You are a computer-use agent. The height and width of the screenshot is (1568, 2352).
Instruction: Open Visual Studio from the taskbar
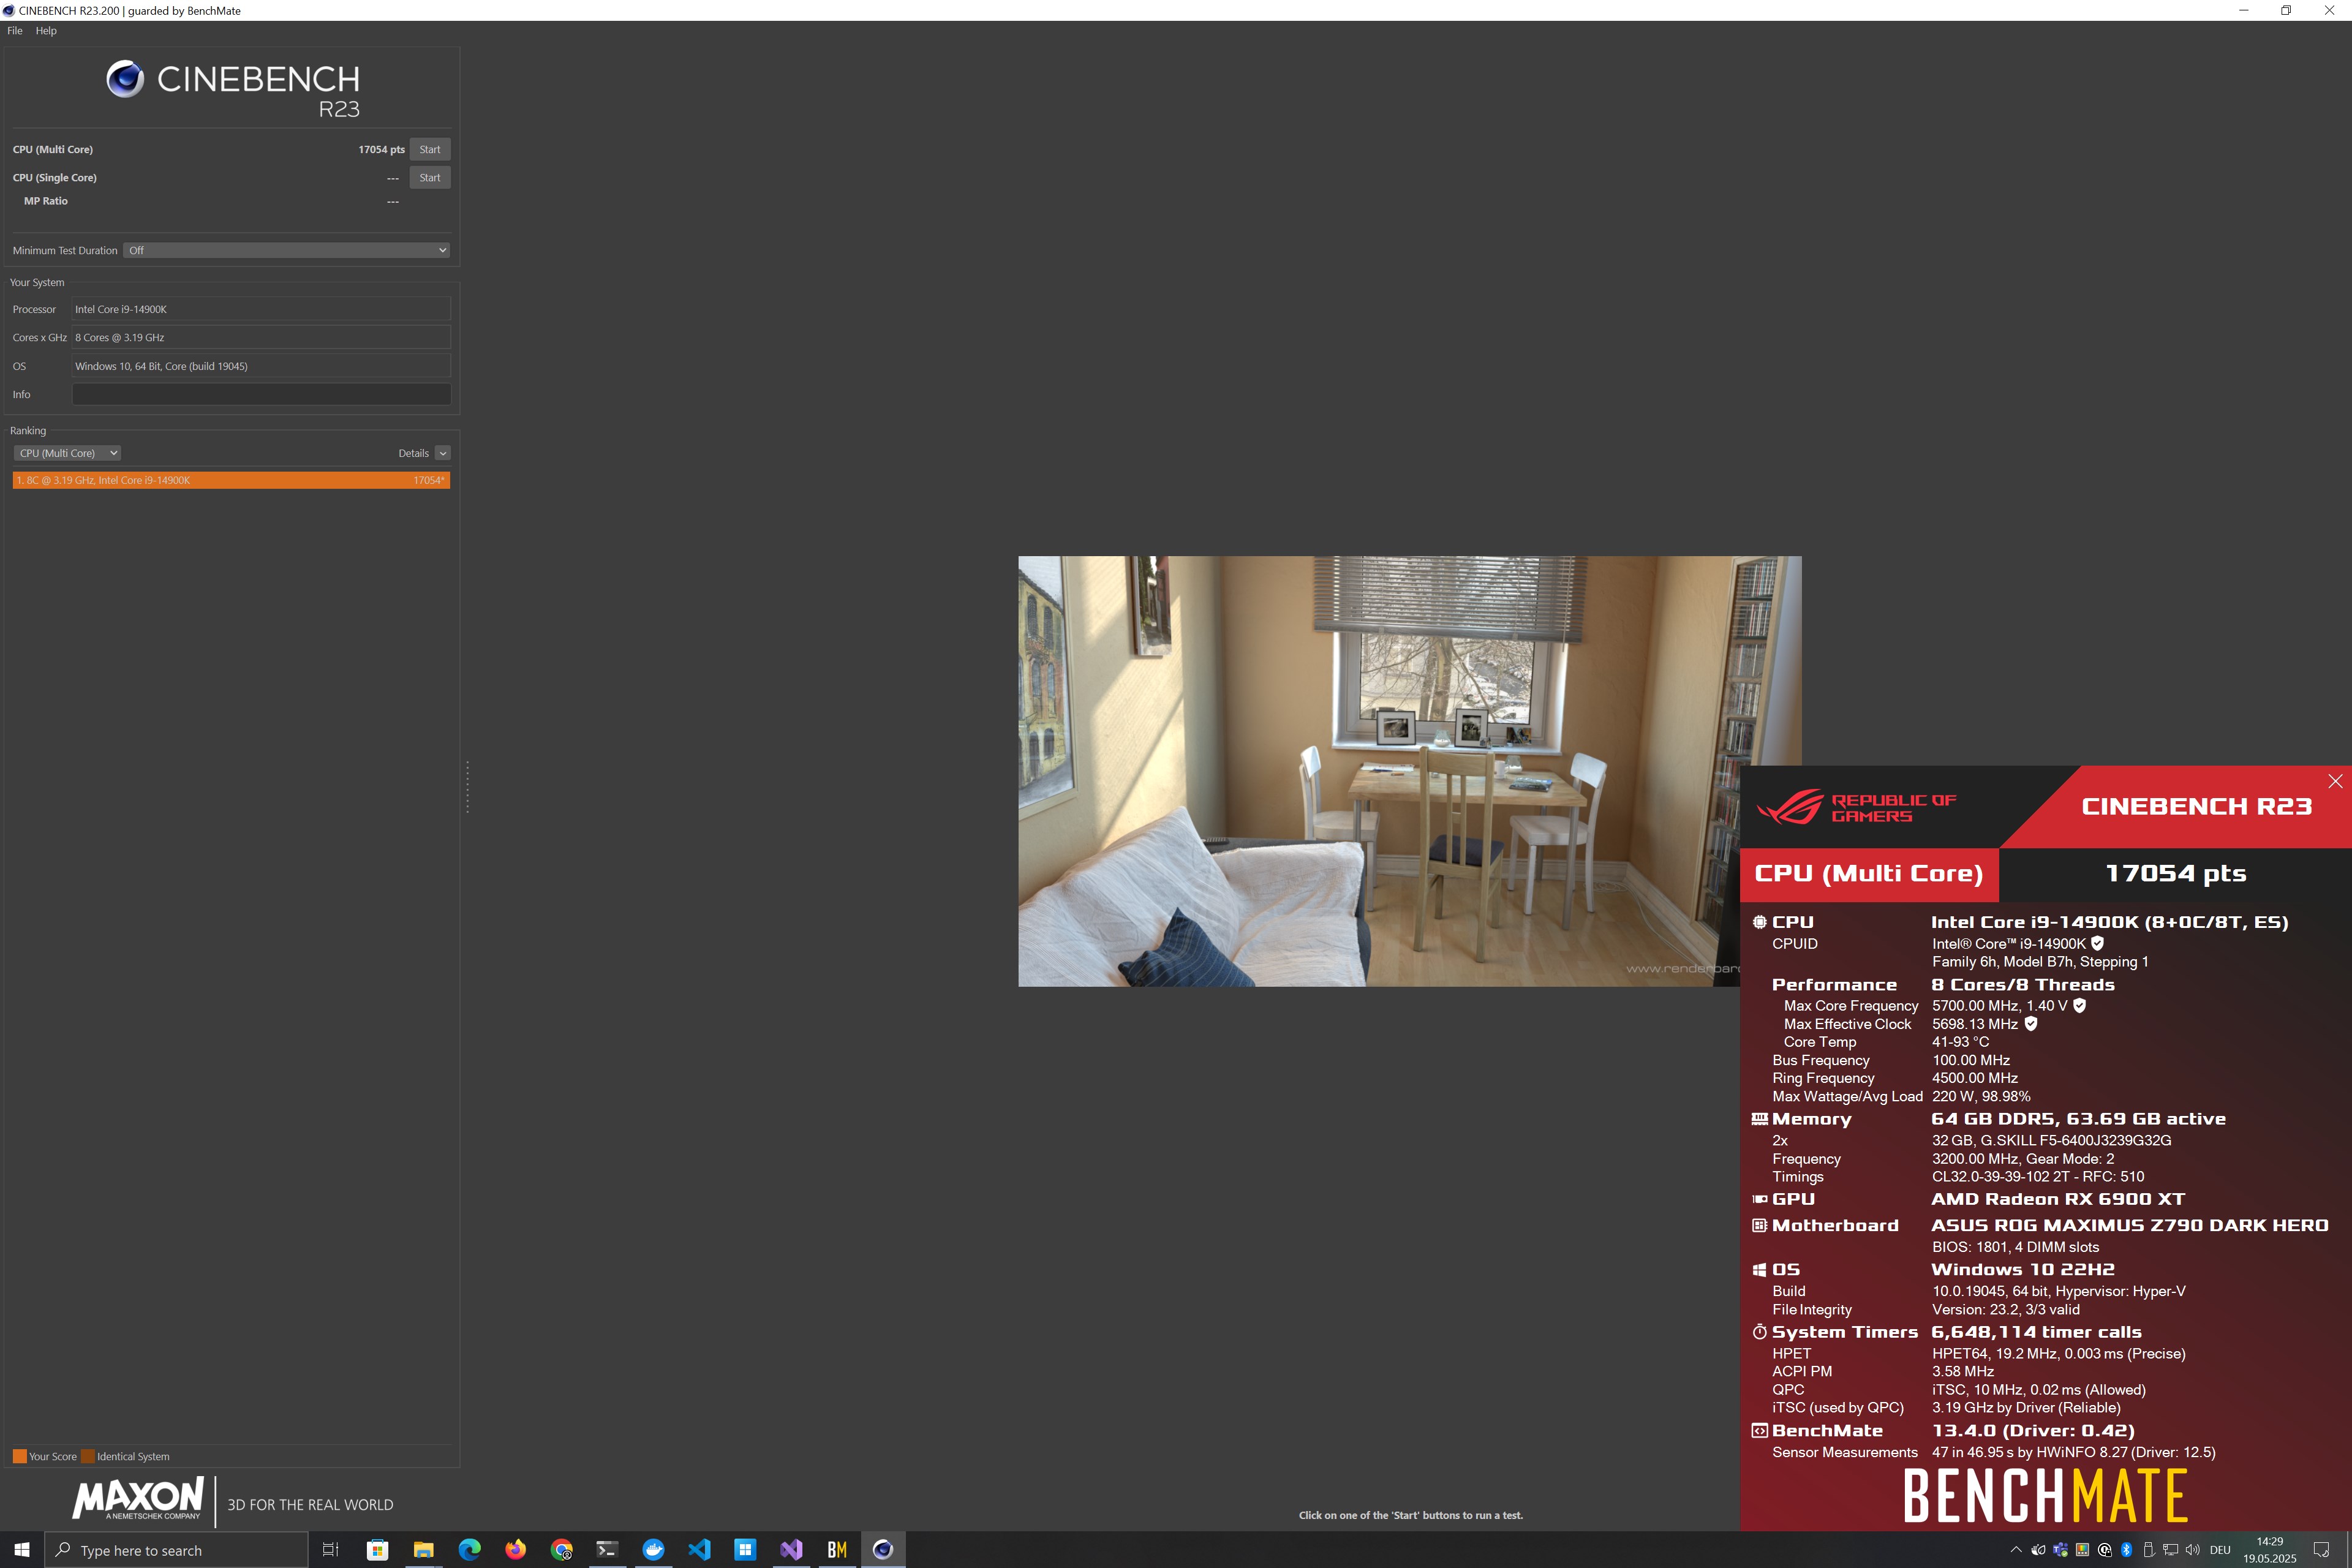[791, 1550]
